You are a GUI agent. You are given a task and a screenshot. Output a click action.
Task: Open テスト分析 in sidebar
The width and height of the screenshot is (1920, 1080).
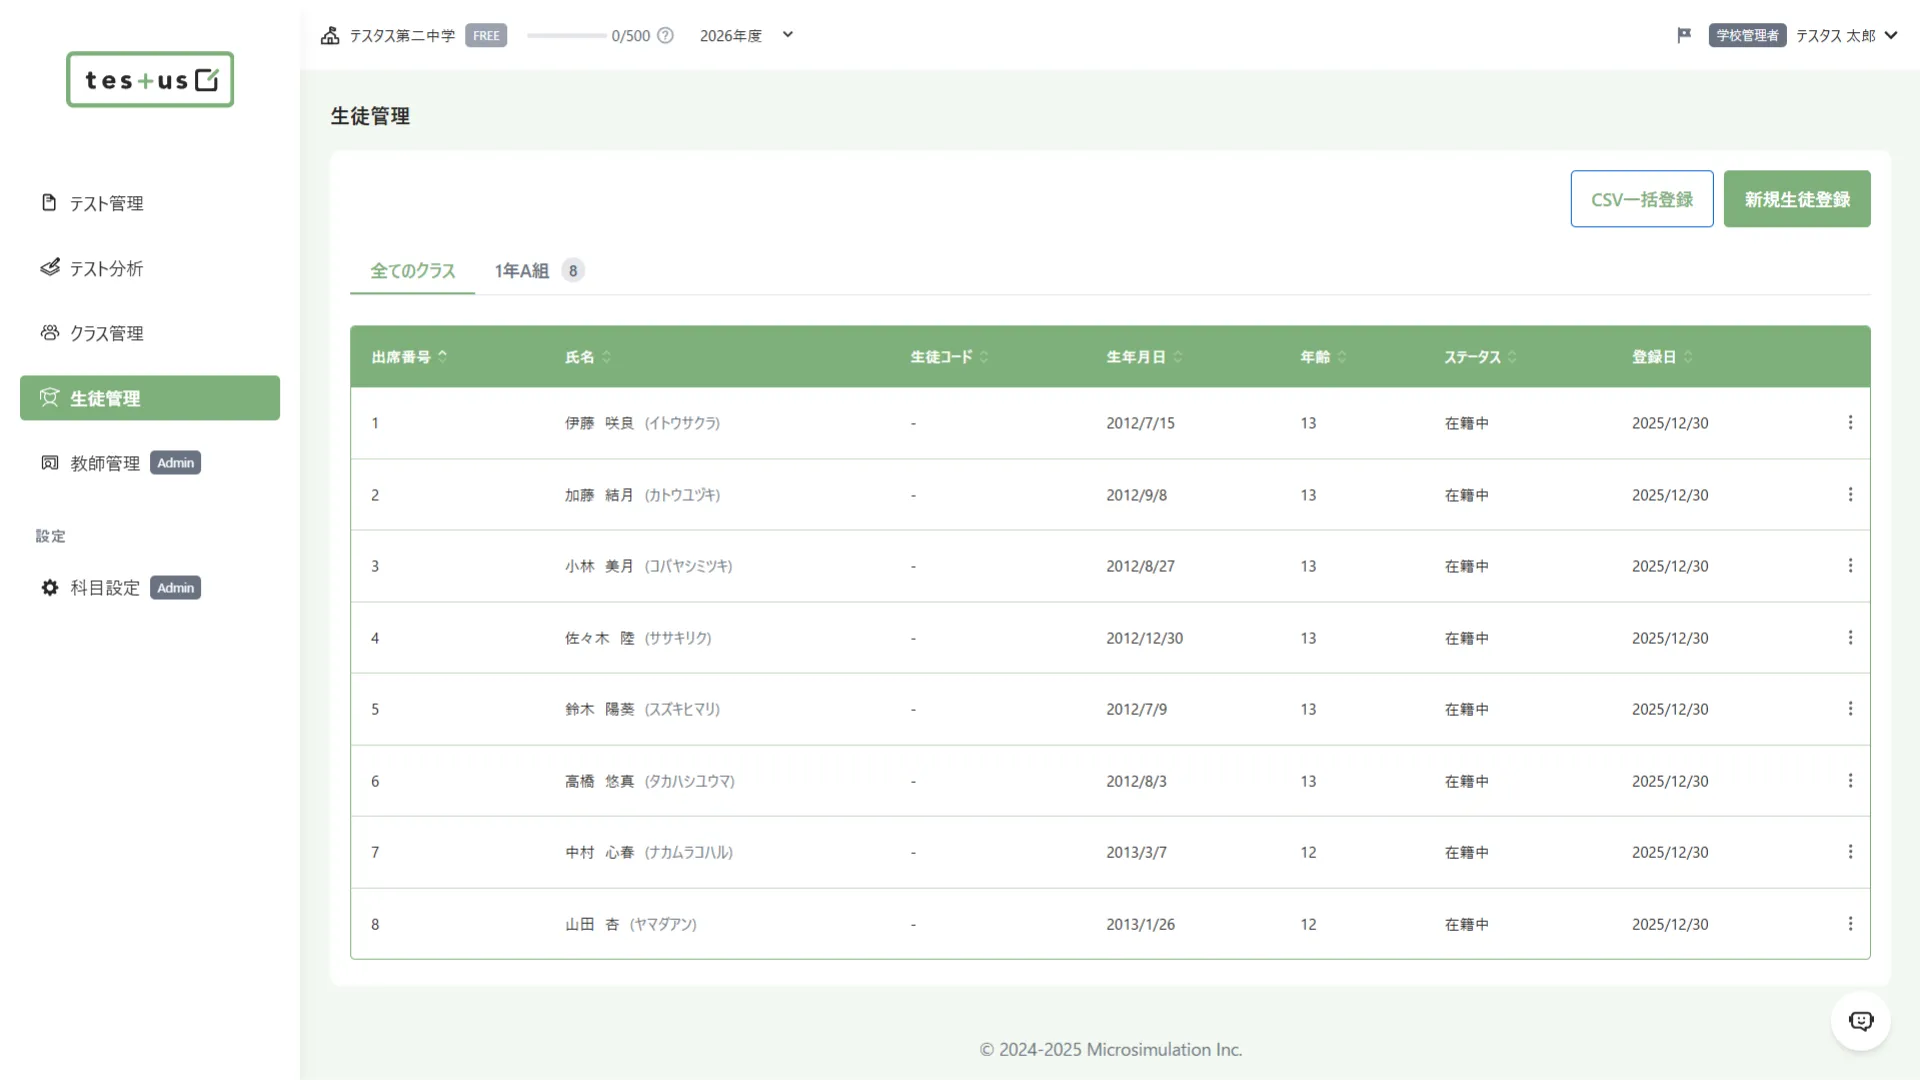coord(150,268)
